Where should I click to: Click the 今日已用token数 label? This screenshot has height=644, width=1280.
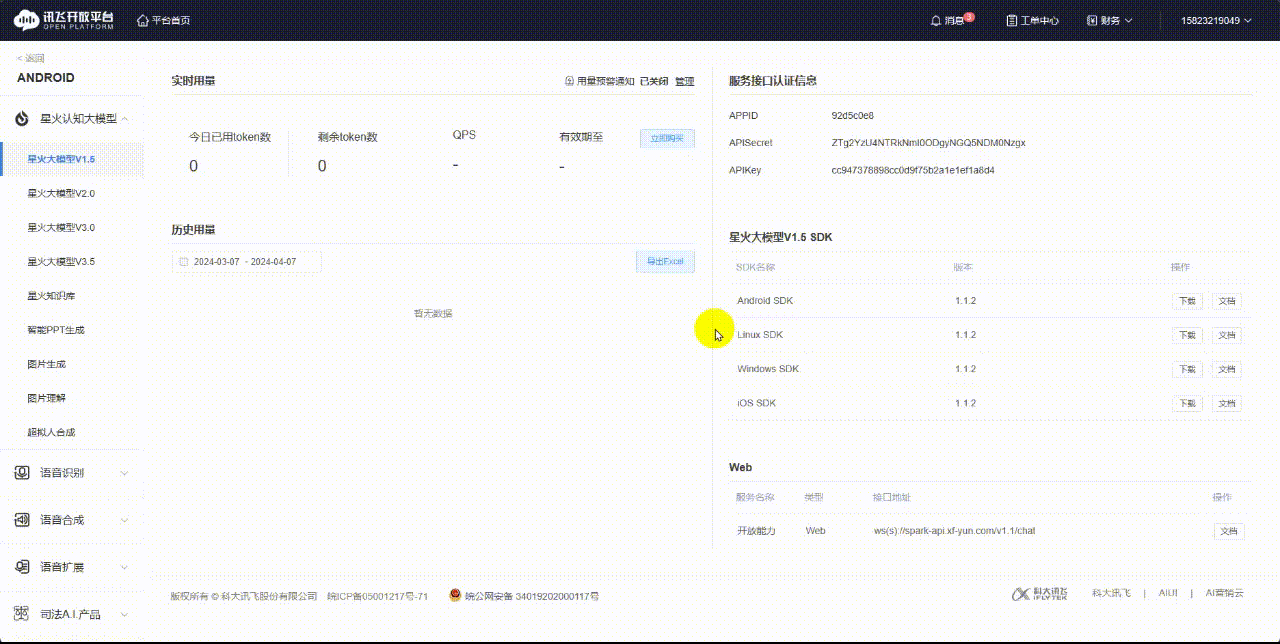coord(230,137)
